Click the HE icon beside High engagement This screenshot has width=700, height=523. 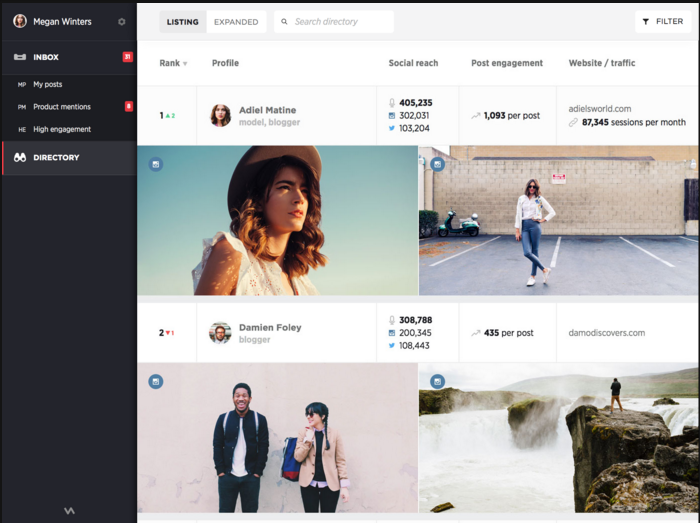[x=22, y=129]
